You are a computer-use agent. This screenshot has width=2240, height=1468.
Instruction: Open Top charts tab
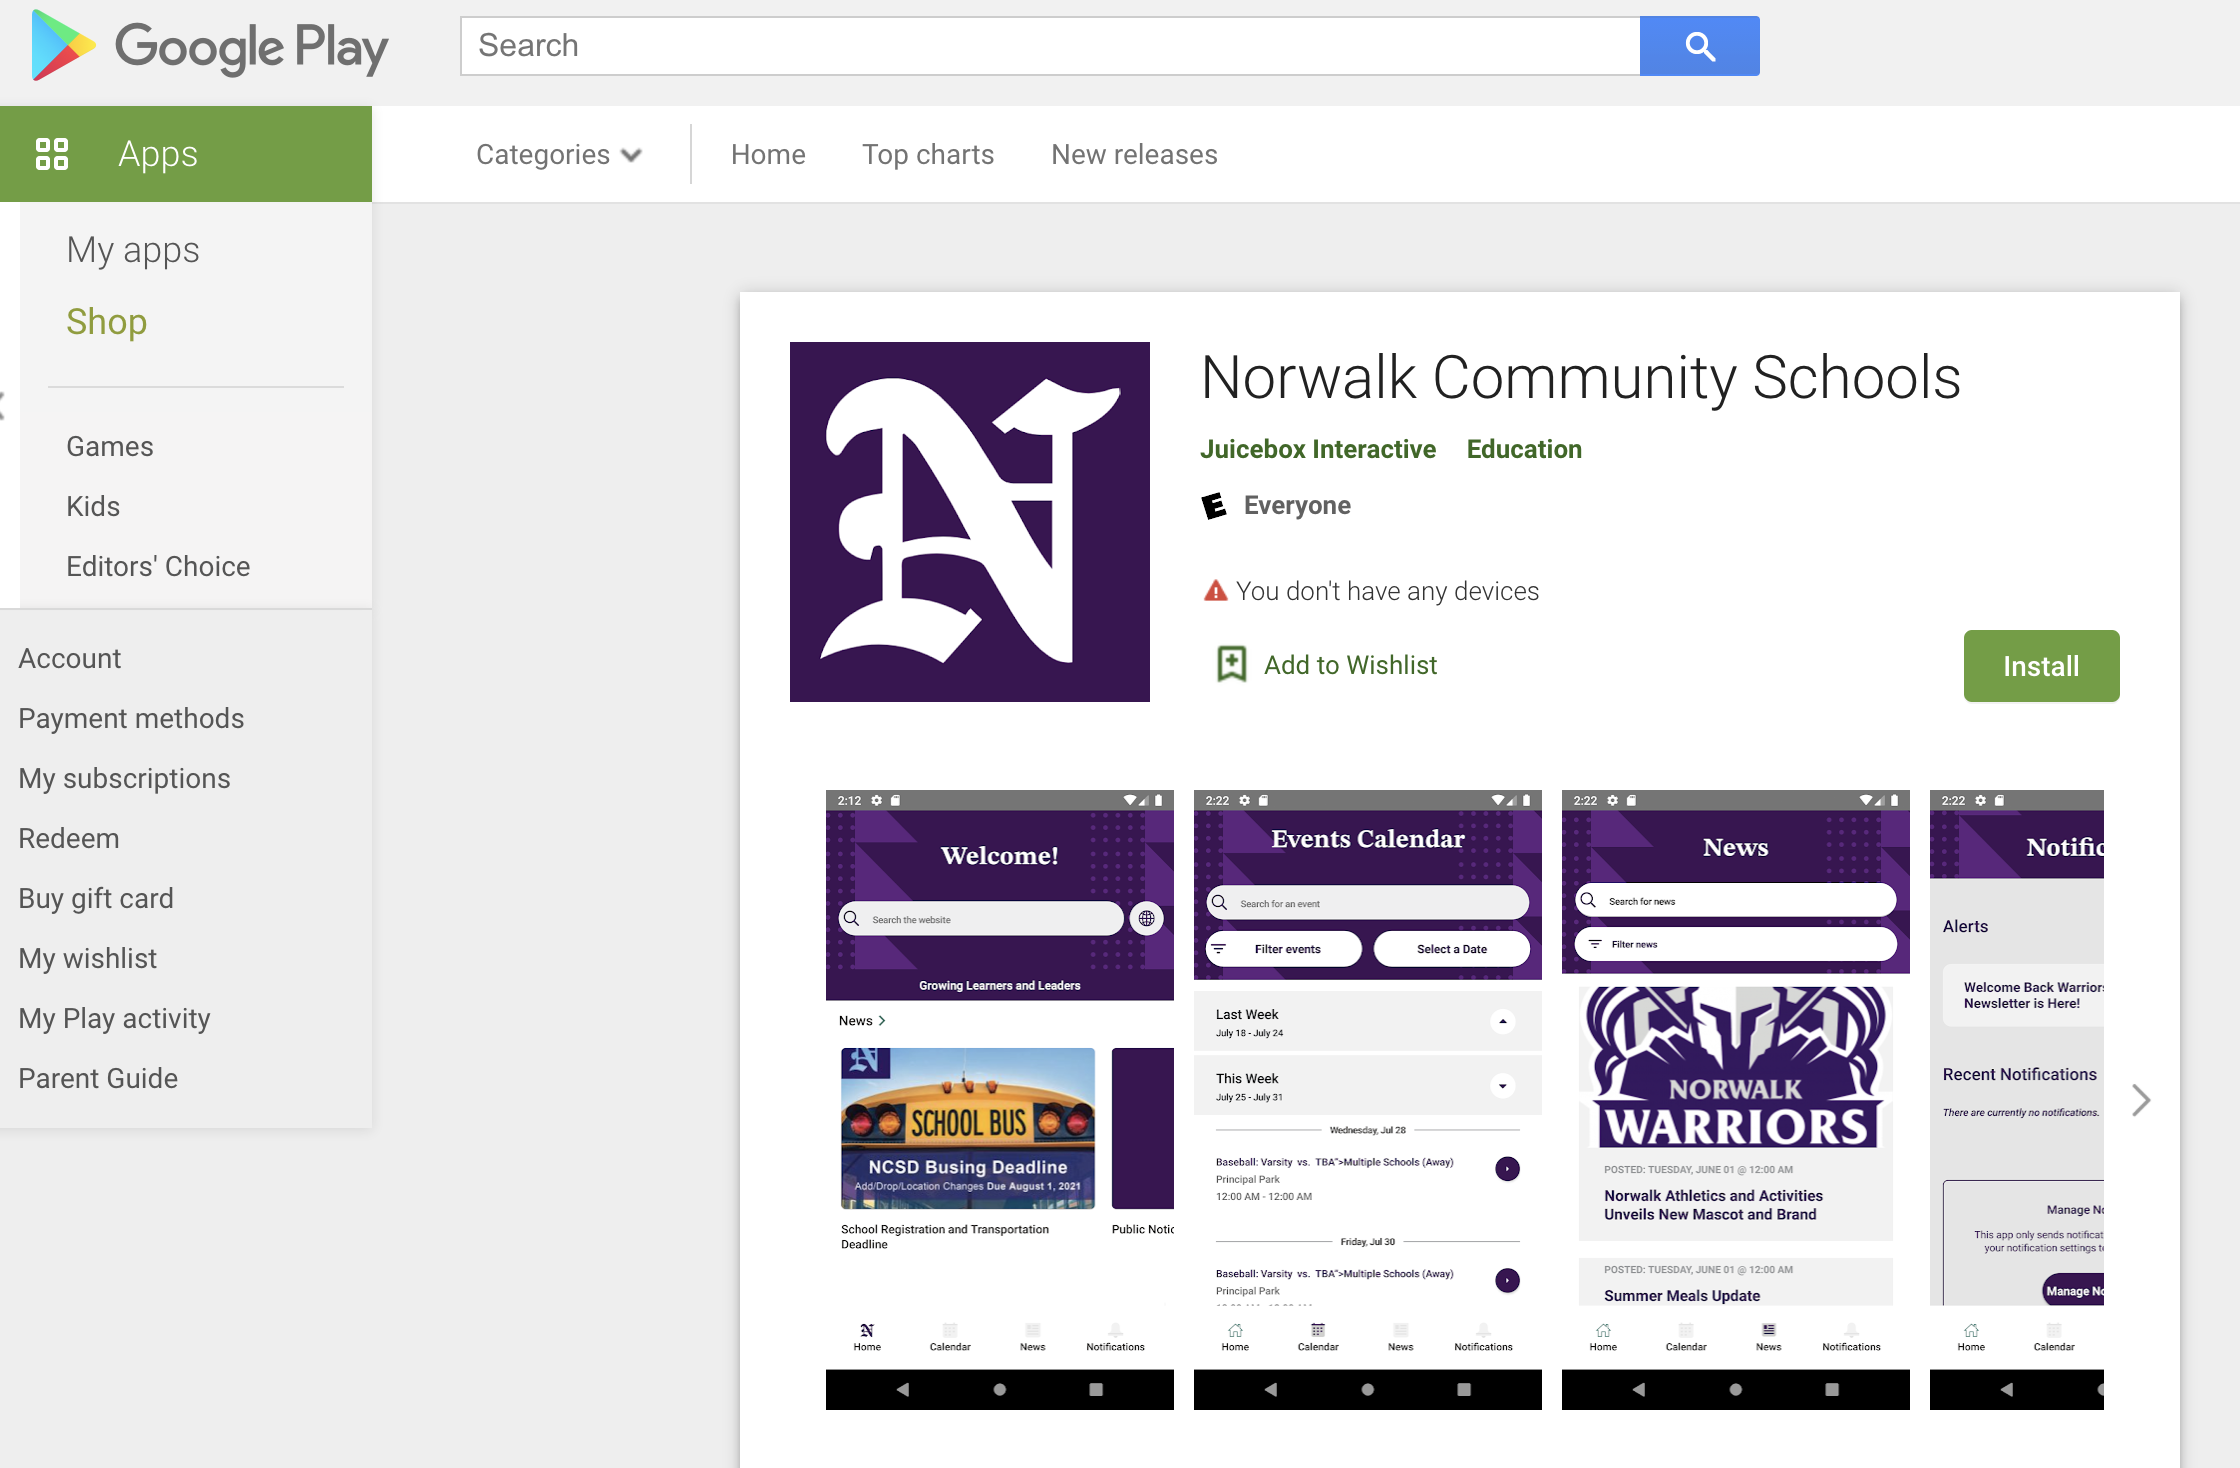(928, 154)
